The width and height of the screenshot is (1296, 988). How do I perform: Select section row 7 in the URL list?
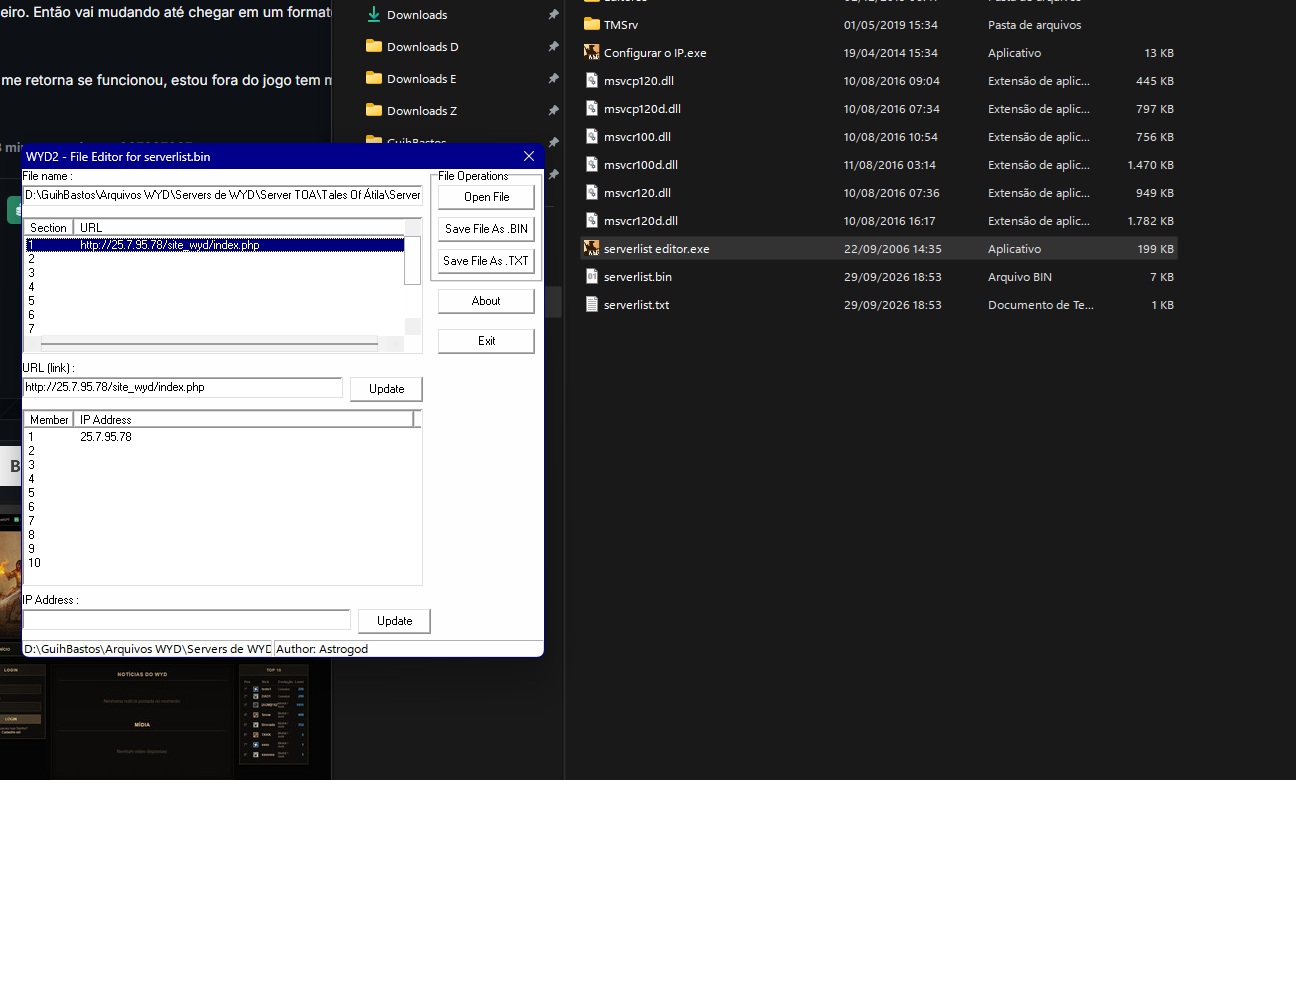click(214, 329)
